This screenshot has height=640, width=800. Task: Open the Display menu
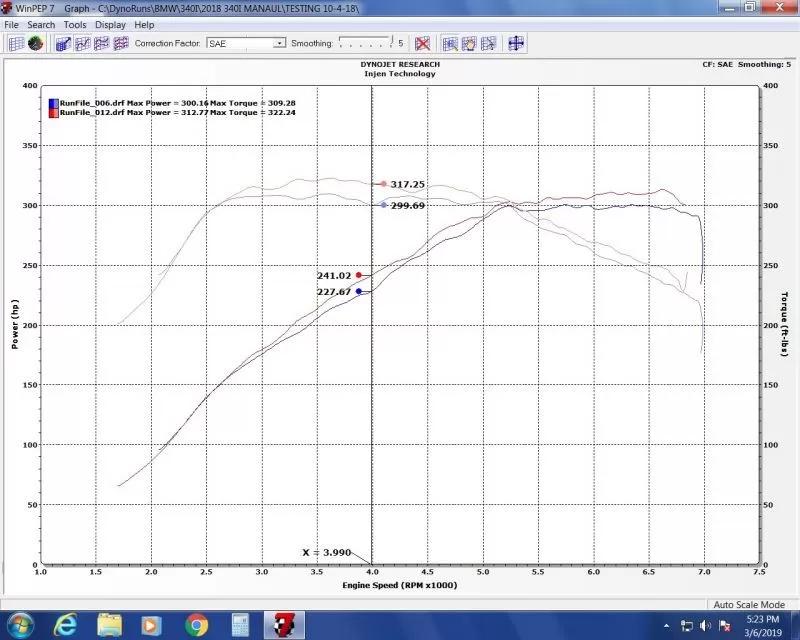coord(110,24)
